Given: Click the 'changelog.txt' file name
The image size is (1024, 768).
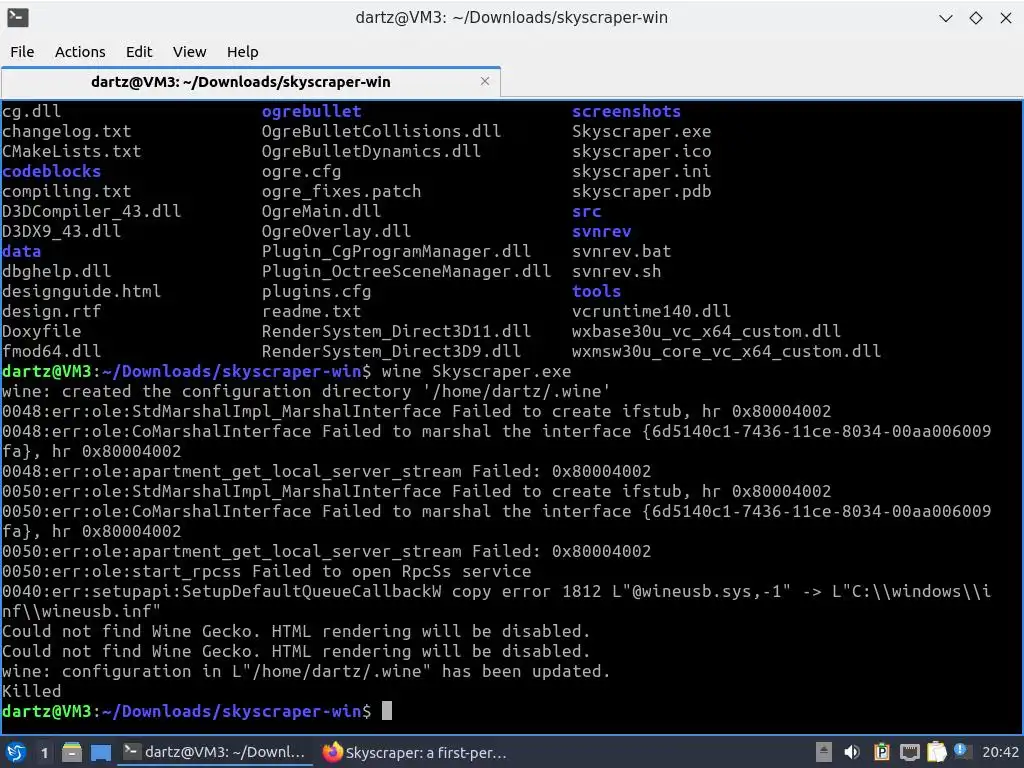Looking at the screenshot, I should coord(67,131).
